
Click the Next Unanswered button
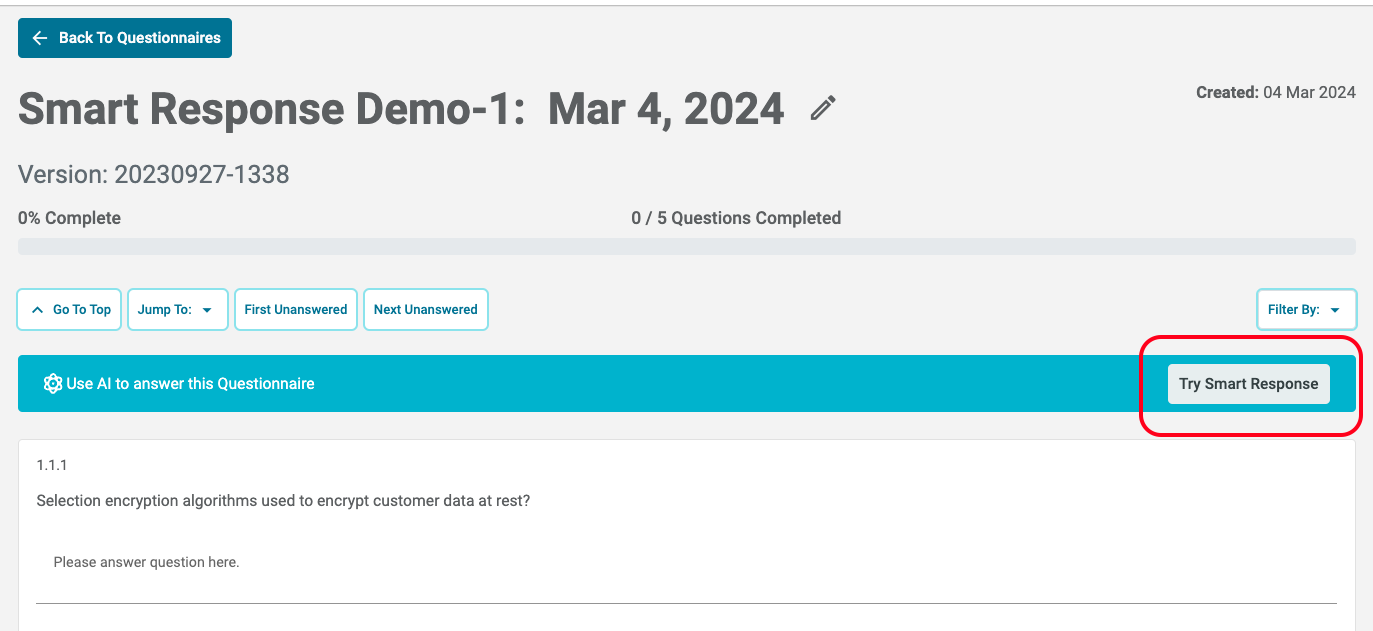[x=426, y=310]
